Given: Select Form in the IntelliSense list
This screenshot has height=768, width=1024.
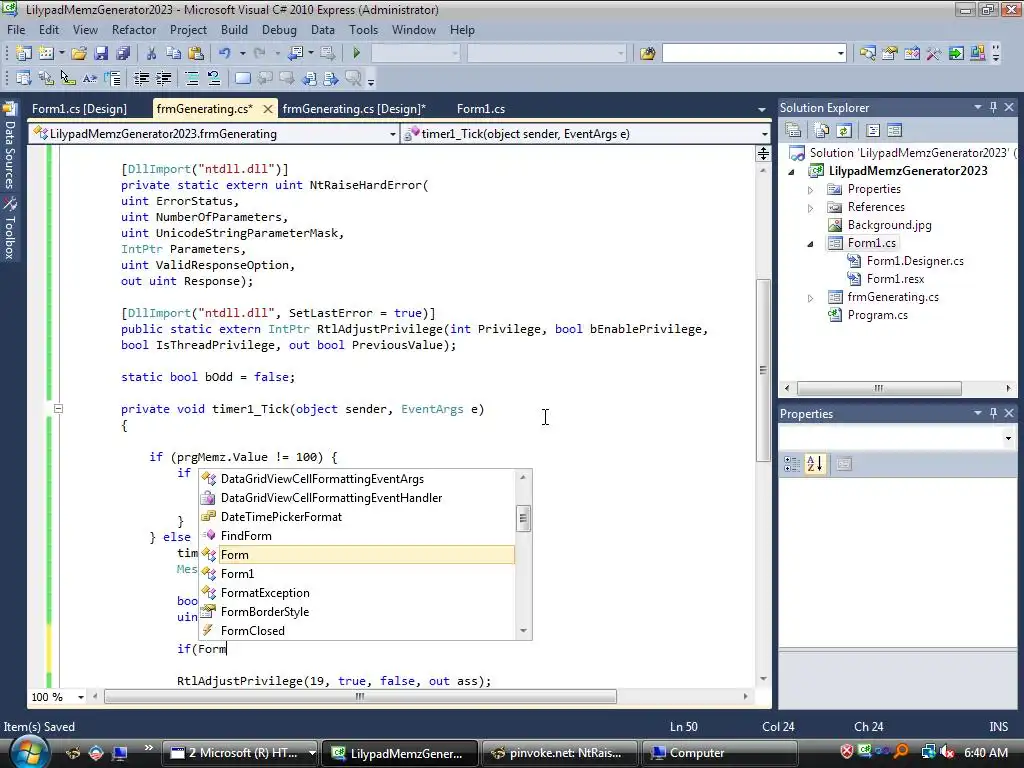Looking at the screenshot, I should [357, 554].
